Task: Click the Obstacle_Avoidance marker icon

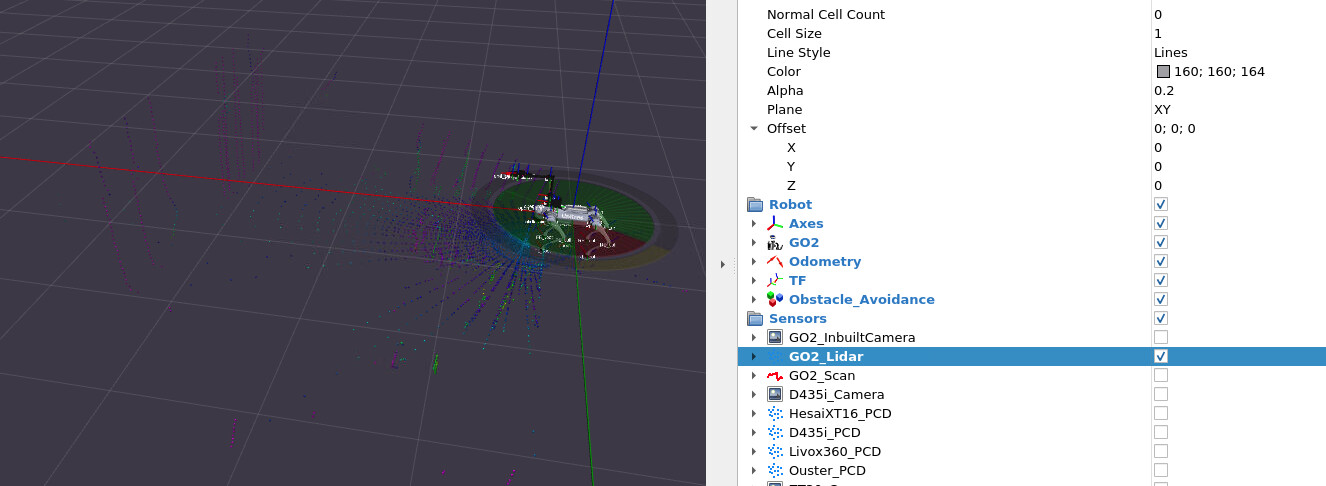Action: click(775, 300)
